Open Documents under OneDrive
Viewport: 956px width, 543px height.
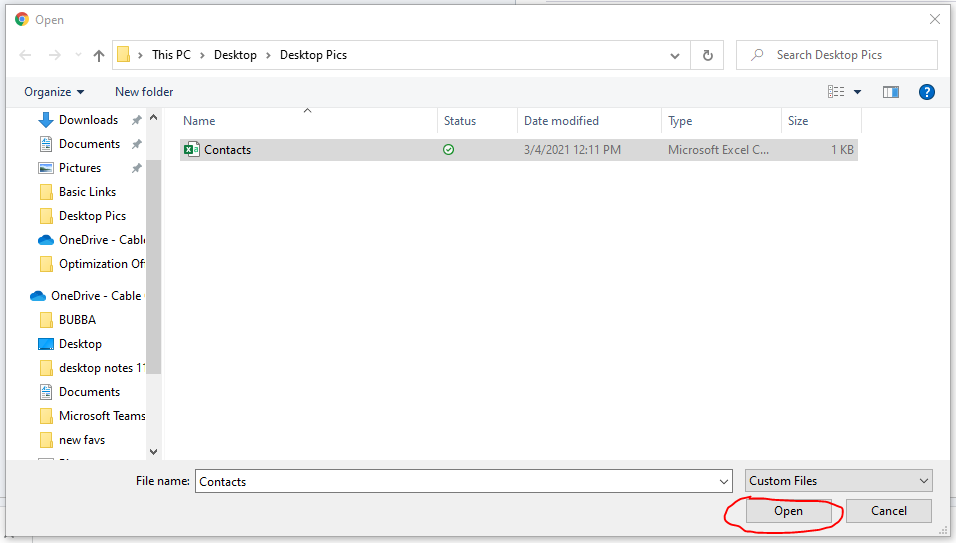point(89,392)
